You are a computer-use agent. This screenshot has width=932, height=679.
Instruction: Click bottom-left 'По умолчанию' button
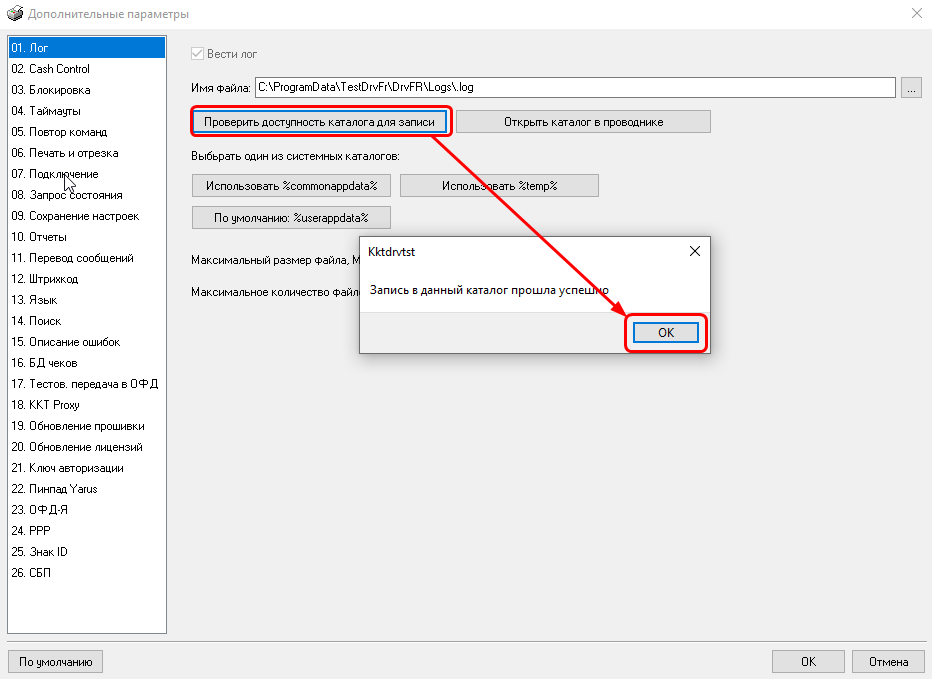(55, 661)
